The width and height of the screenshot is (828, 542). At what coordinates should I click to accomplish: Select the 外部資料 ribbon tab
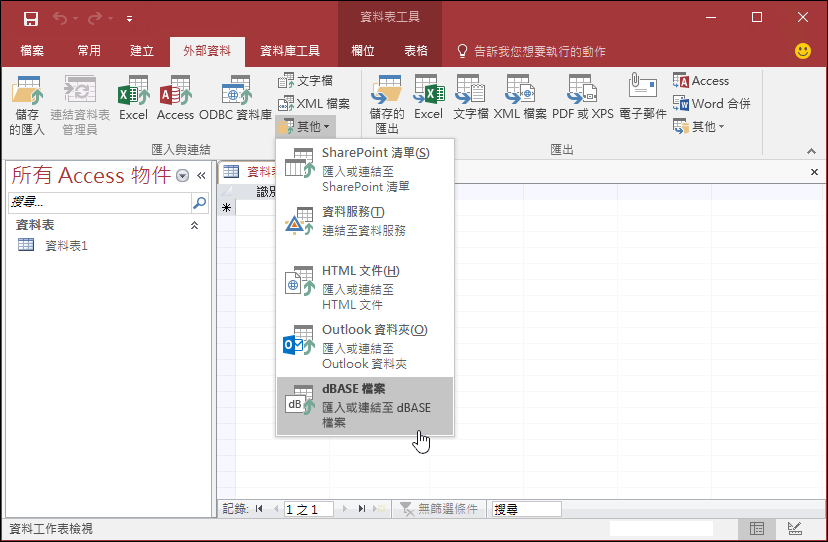click(x=207, y=51)
